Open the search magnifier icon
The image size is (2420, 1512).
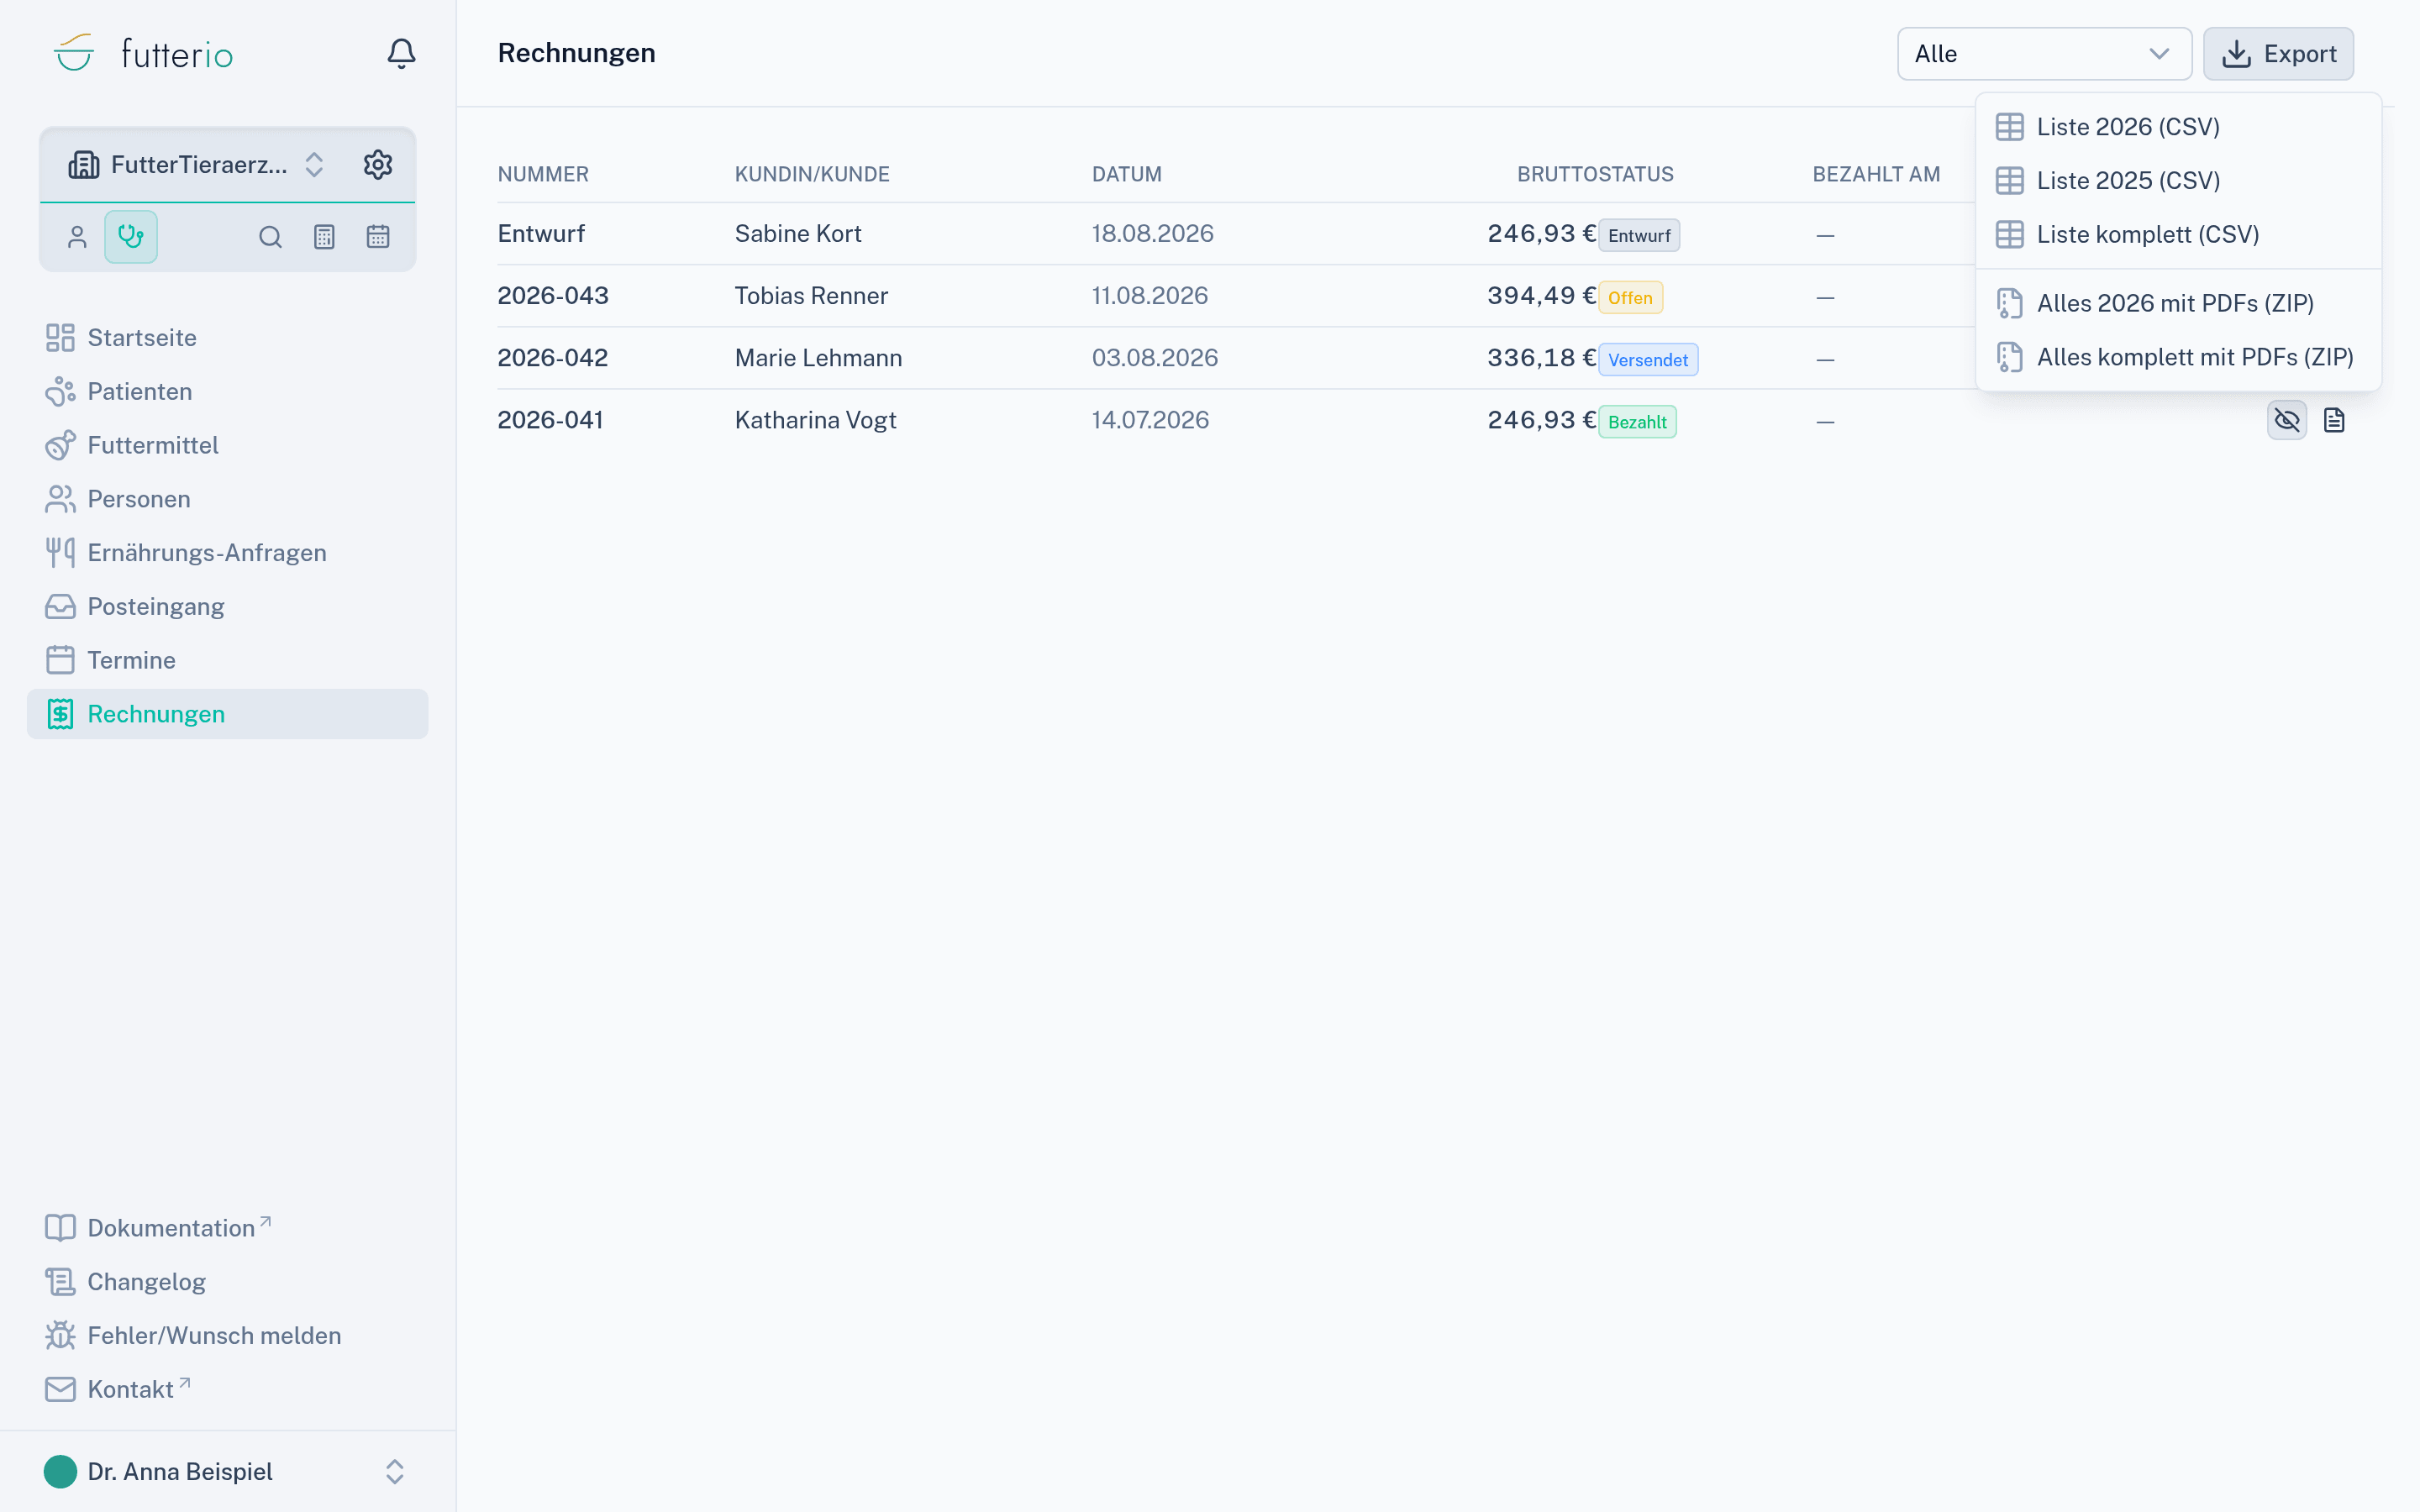click(270, 237)
